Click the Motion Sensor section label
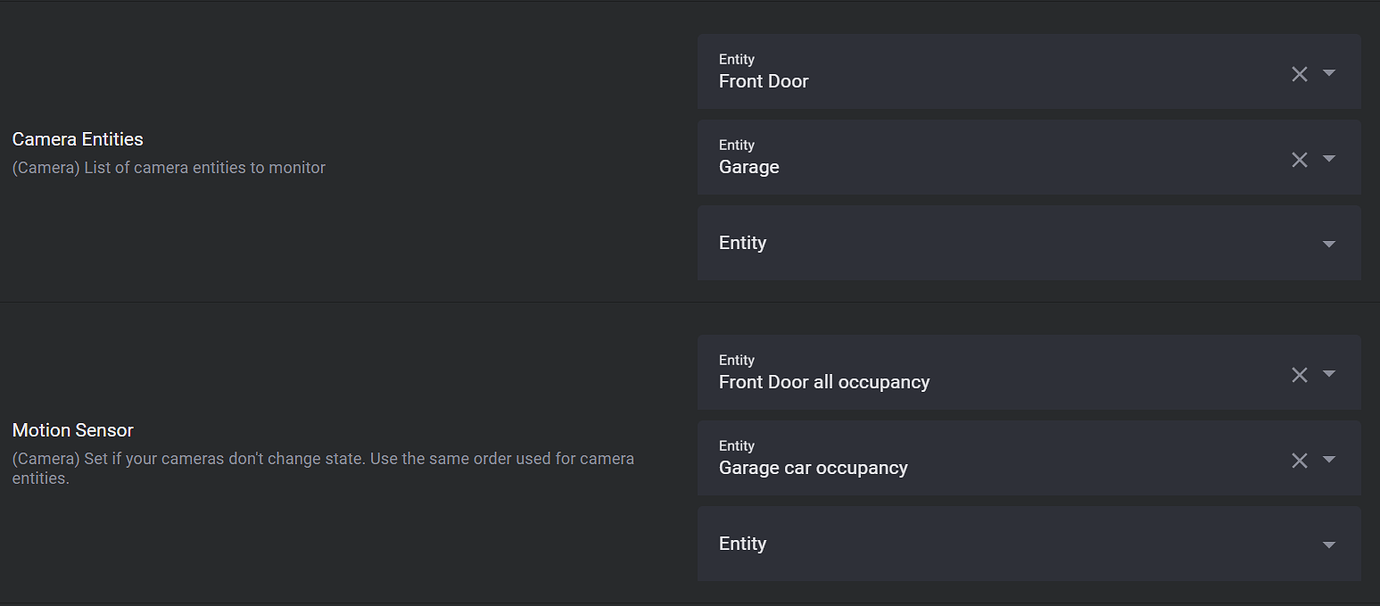1380x606 pixels. tap(72, 430)
